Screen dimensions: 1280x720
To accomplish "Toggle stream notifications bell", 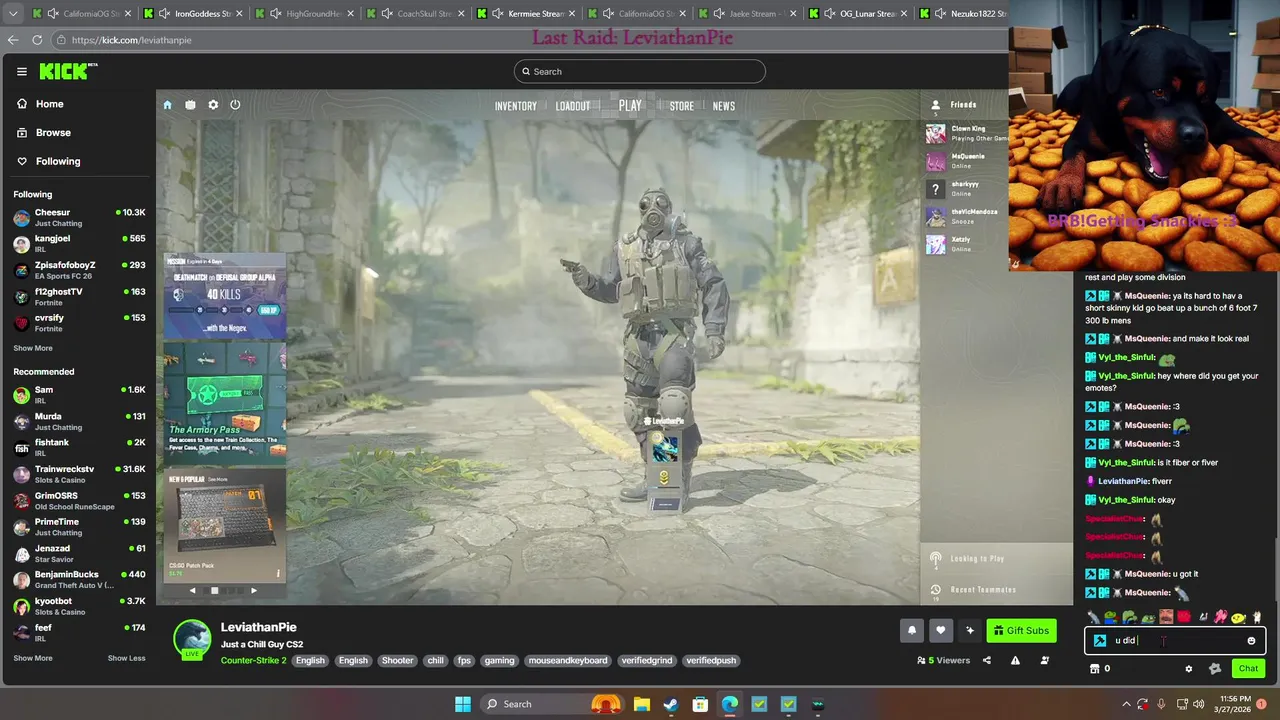I will pyautogui.click(x=912, y=630).
